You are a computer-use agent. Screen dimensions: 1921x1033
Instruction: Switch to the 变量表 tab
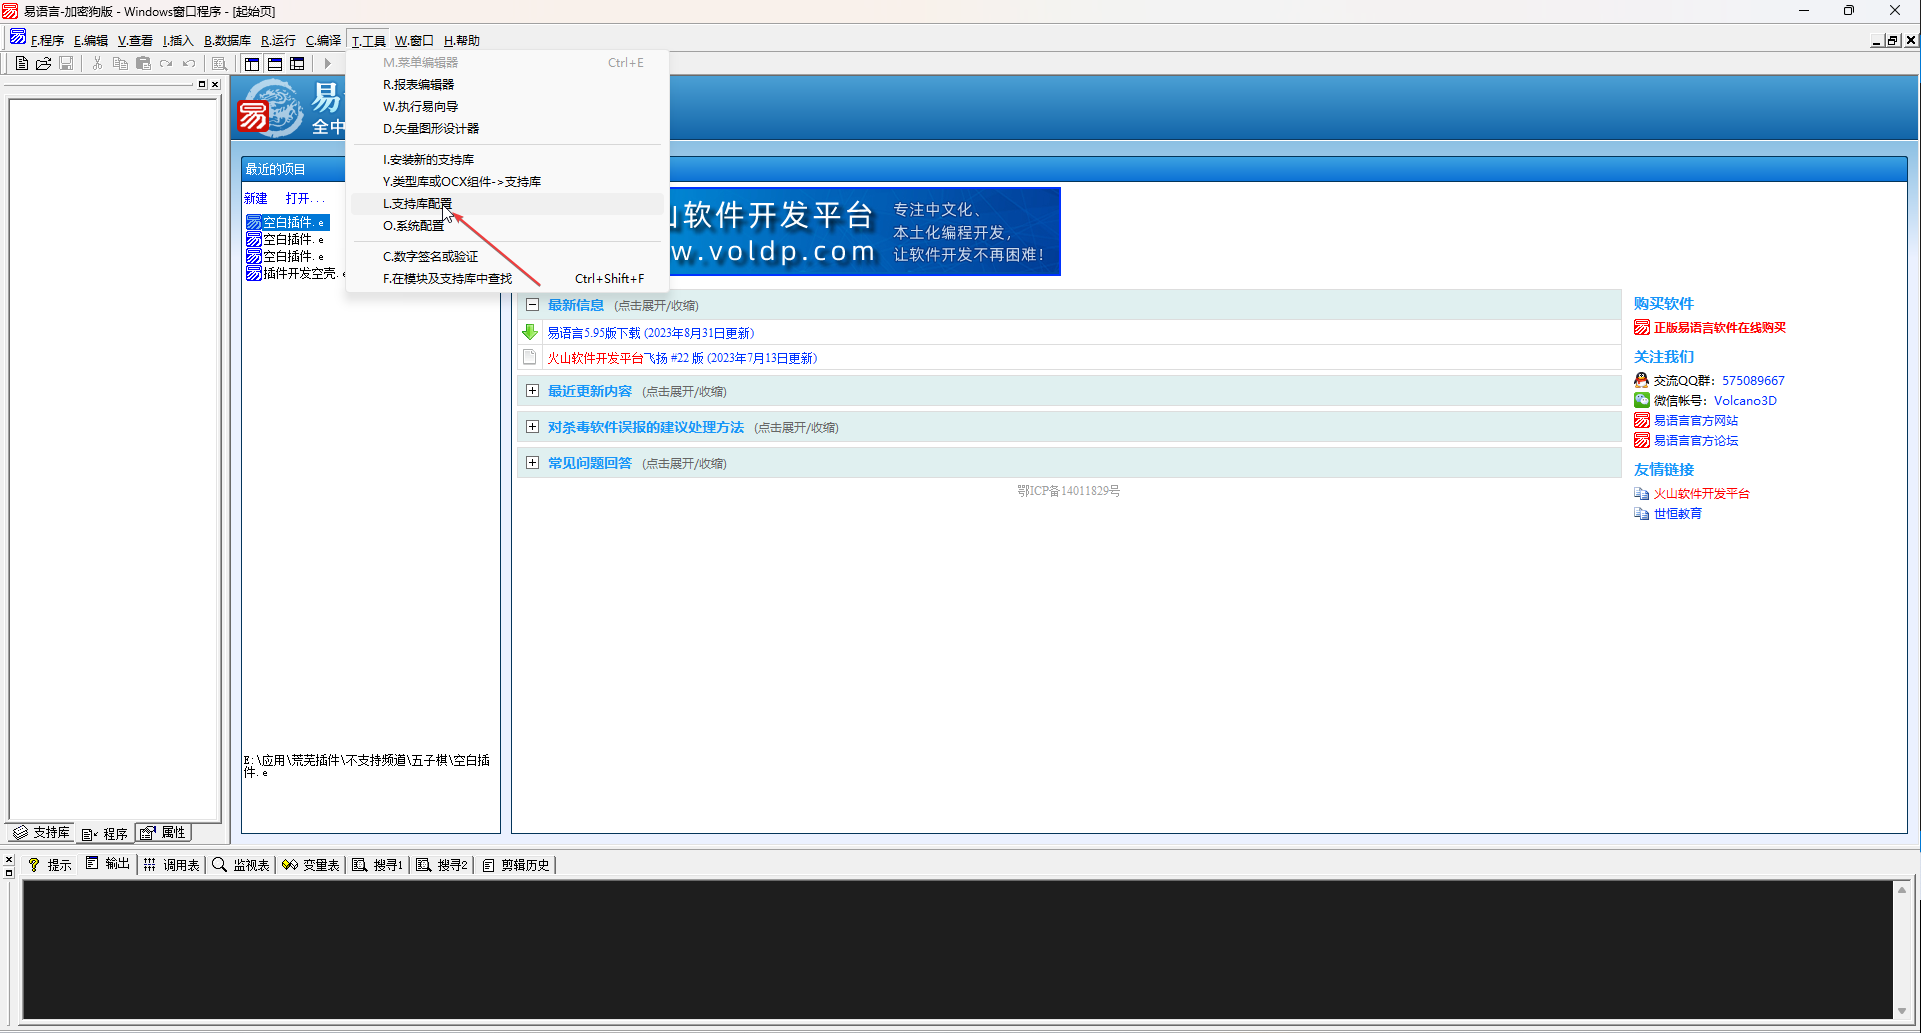pos(311,865)
